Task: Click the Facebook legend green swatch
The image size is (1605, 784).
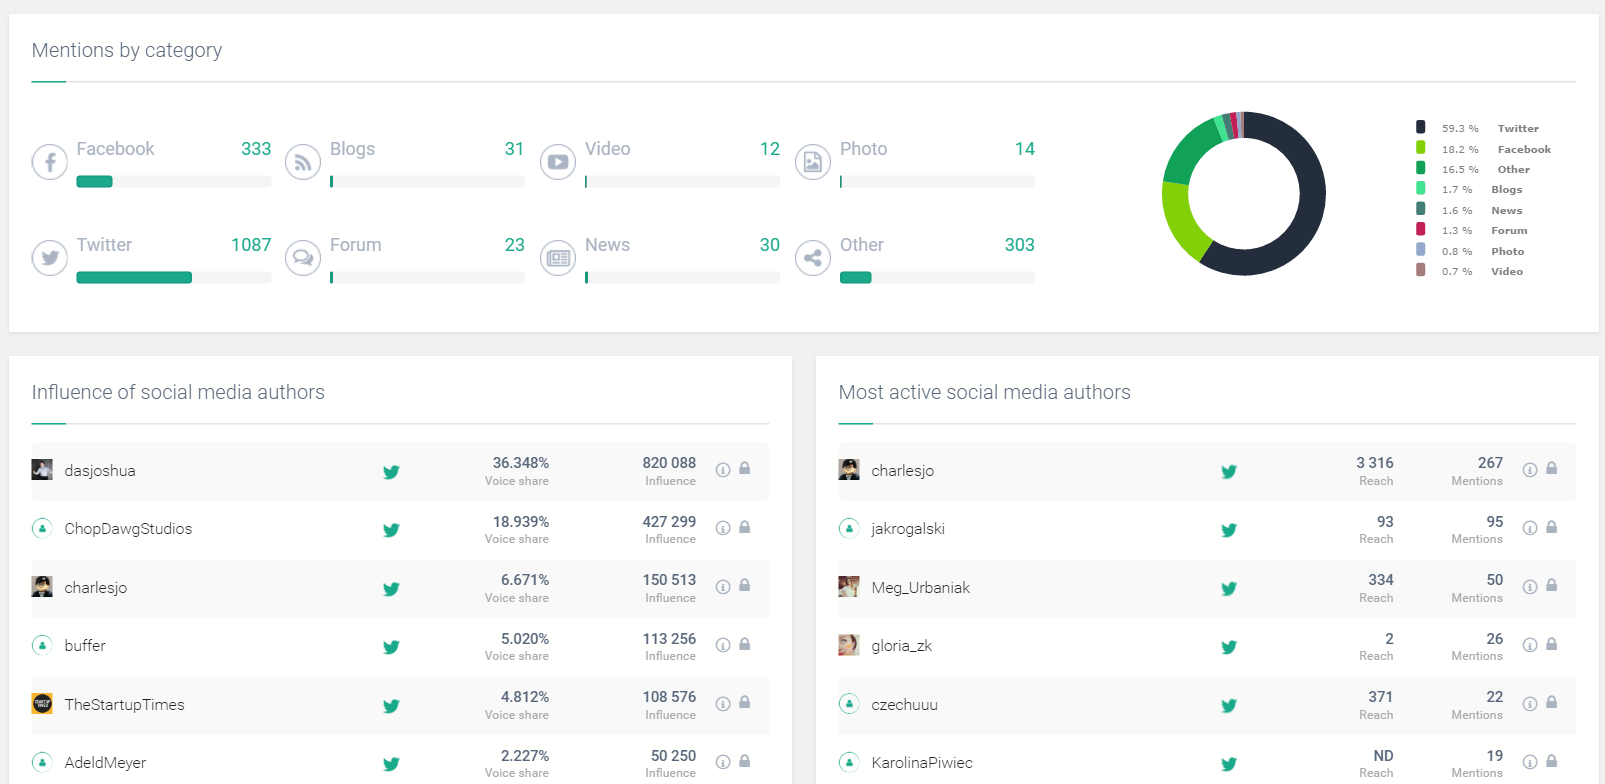Action: 1420,148
